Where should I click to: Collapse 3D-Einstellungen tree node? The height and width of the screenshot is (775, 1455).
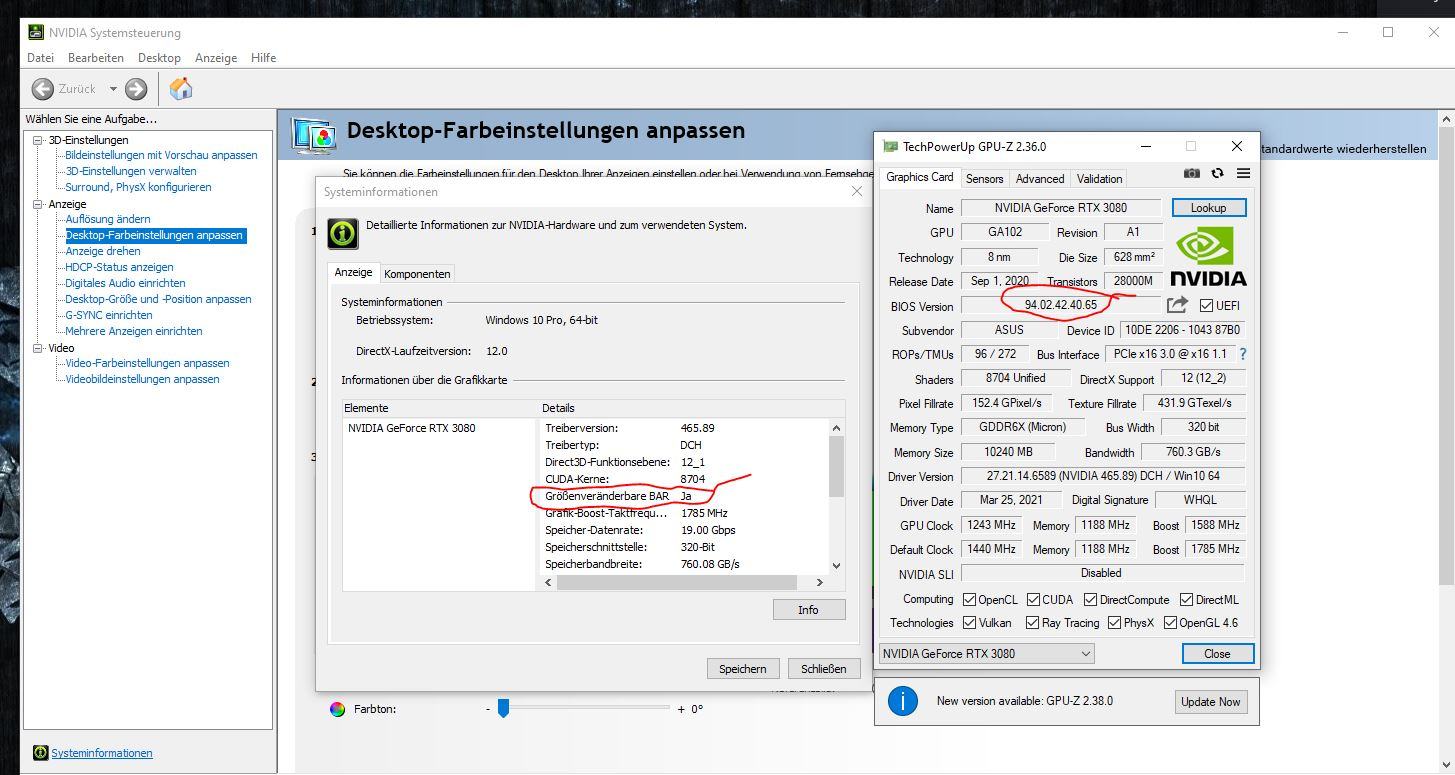(38, 140)
